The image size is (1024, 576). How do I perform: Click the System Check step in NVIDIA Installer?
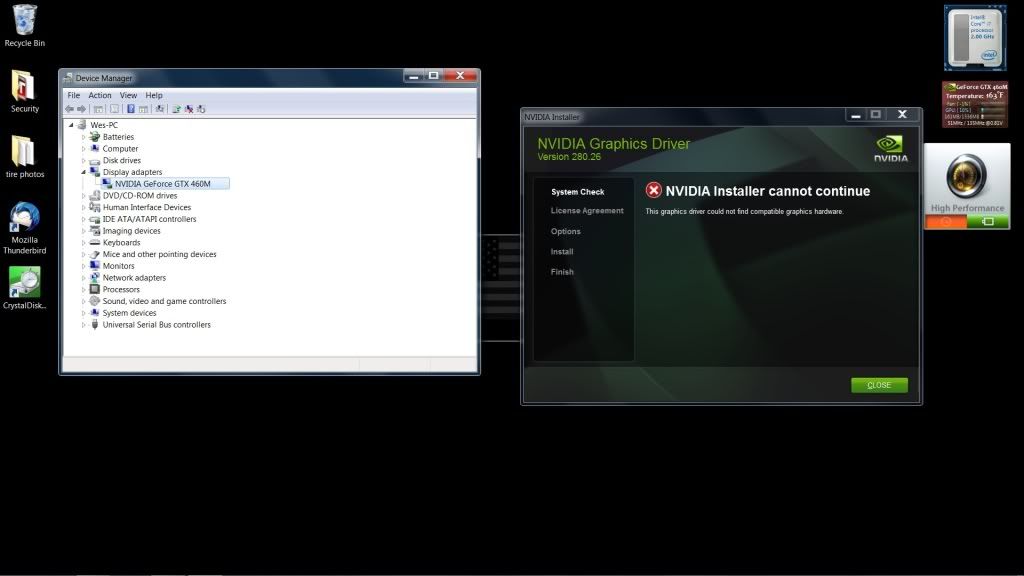pos(577,191)
